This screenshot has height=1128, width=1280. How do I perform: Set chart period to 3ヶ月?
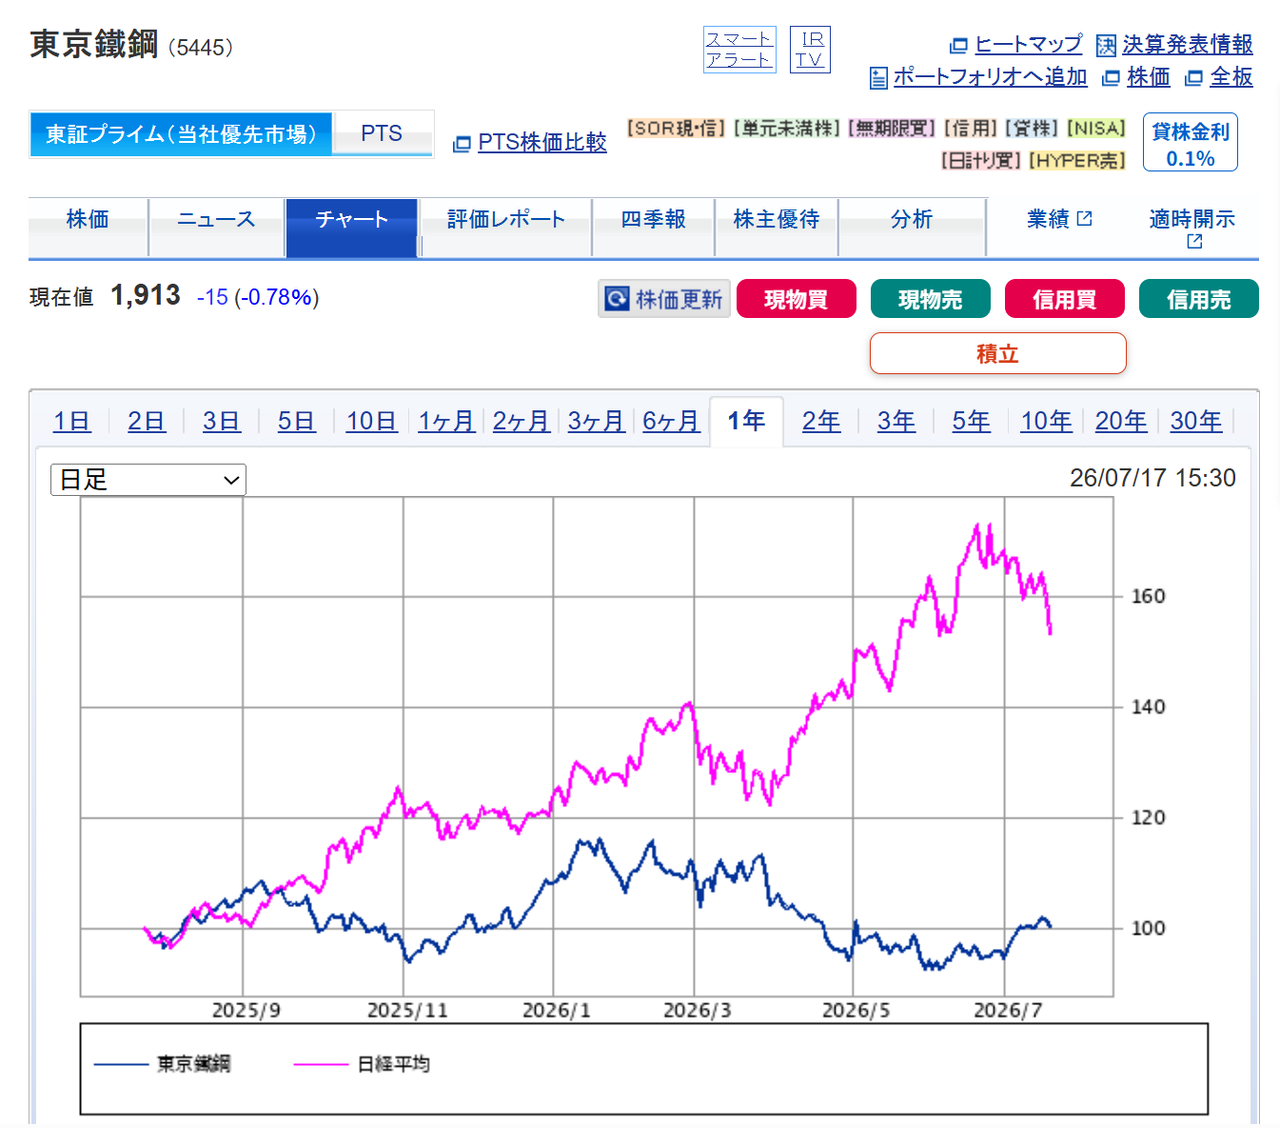click(x=597, y=421)
